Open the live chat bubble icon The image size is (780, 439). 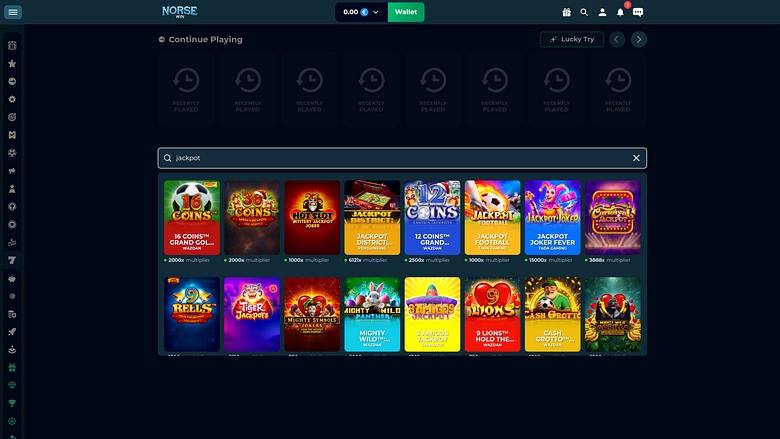coord(638,12)
